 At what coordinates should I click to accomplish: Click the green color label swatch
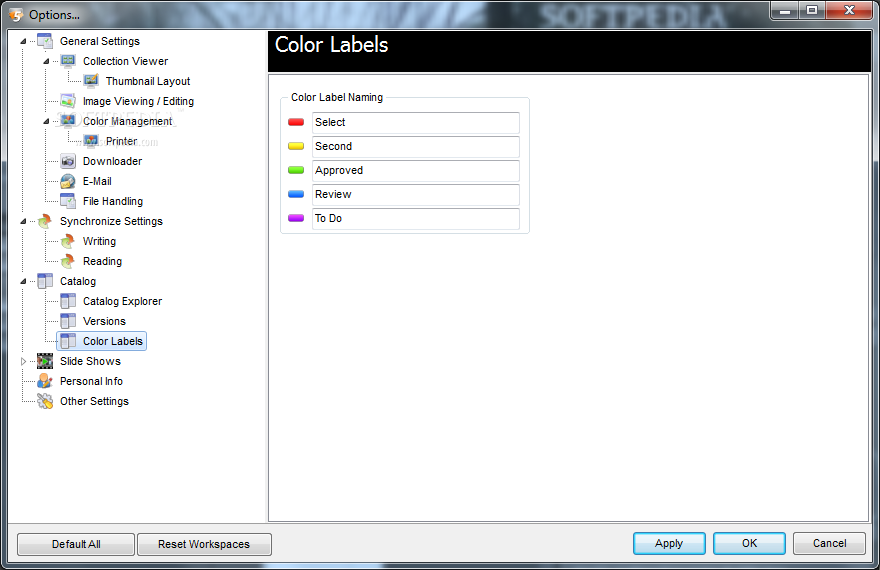point(296,170)
